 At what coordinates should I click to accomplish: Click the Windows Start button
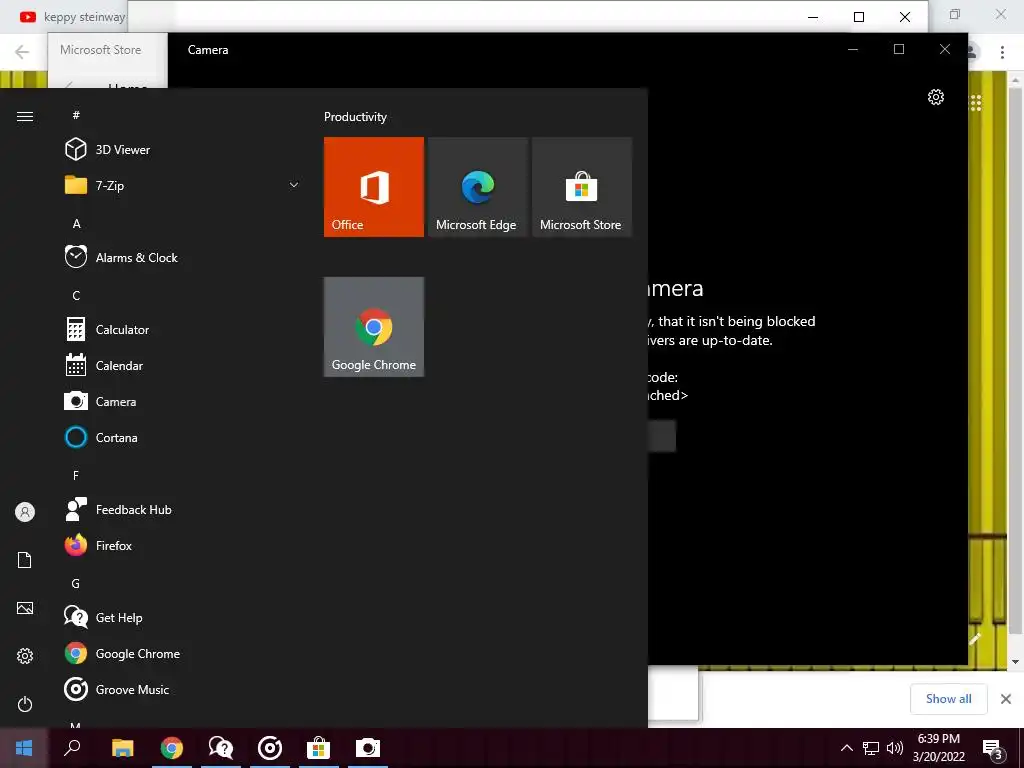(24, 748)
